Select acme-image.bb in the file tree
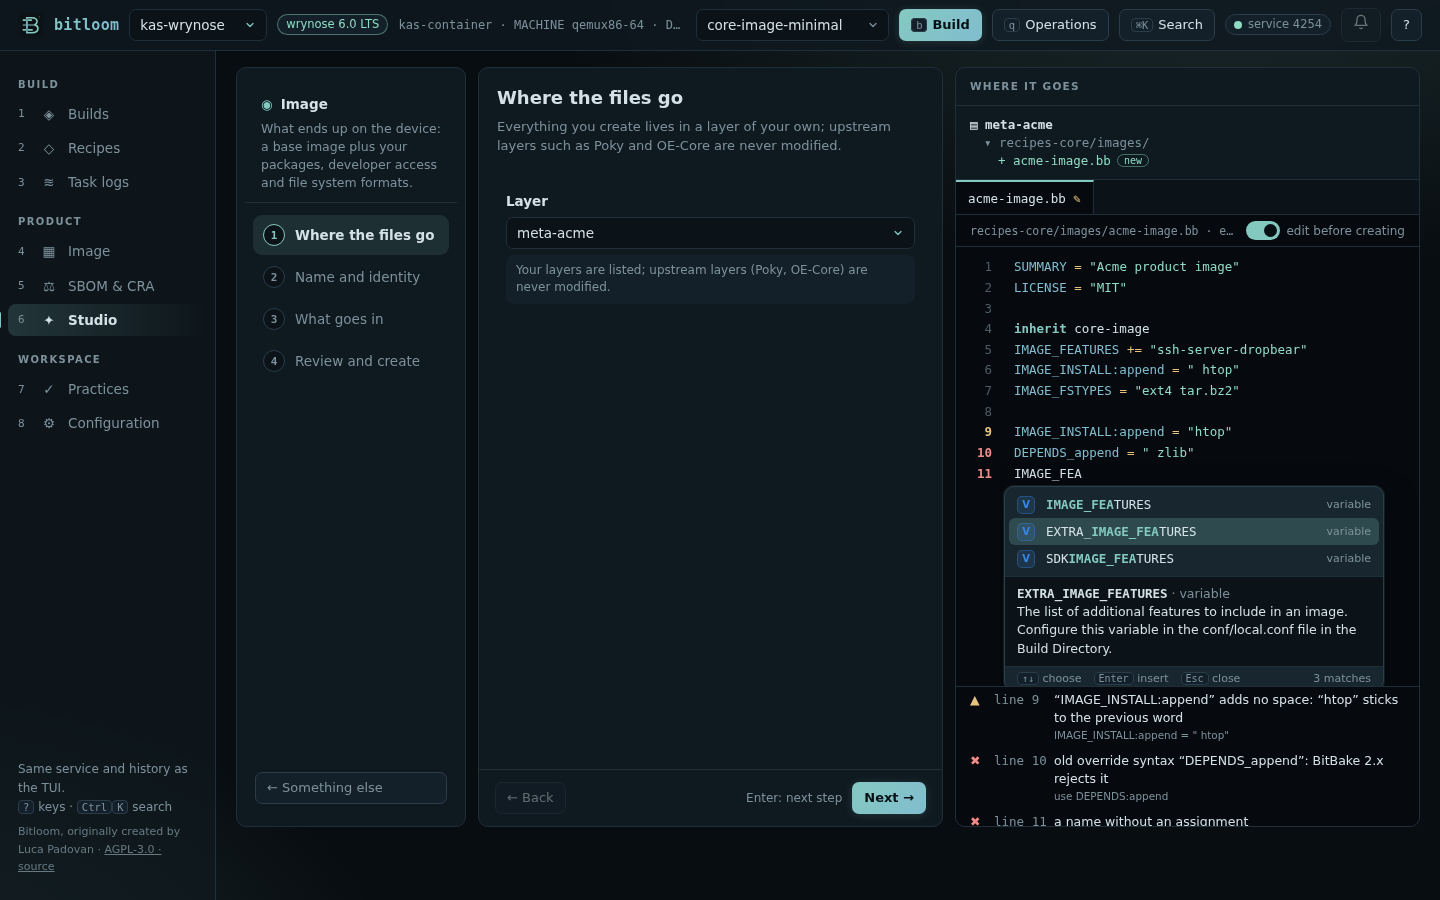The height and width of the screenshot is (900, 1440). point(1061,161)
